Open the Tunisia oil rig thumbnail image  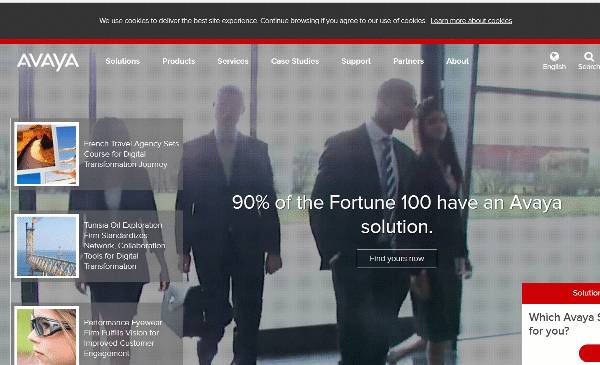click(47, 246)
